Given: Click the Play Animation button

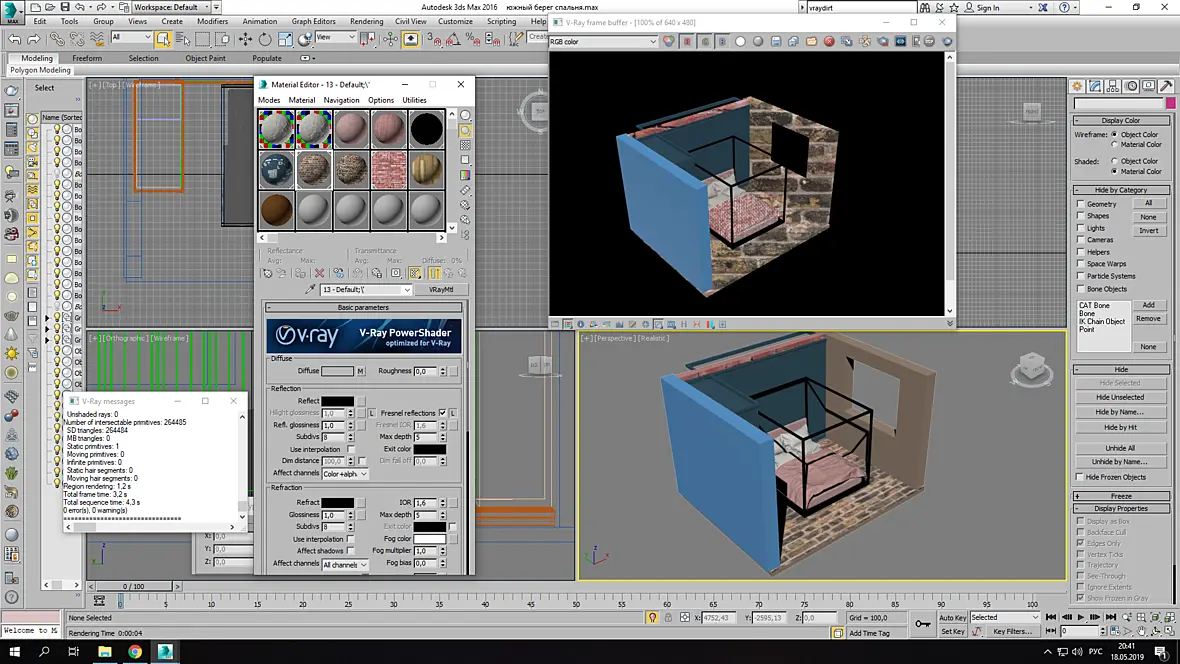Looking at the screenshot, I should pyautogui.click(x=1081, y=617).
